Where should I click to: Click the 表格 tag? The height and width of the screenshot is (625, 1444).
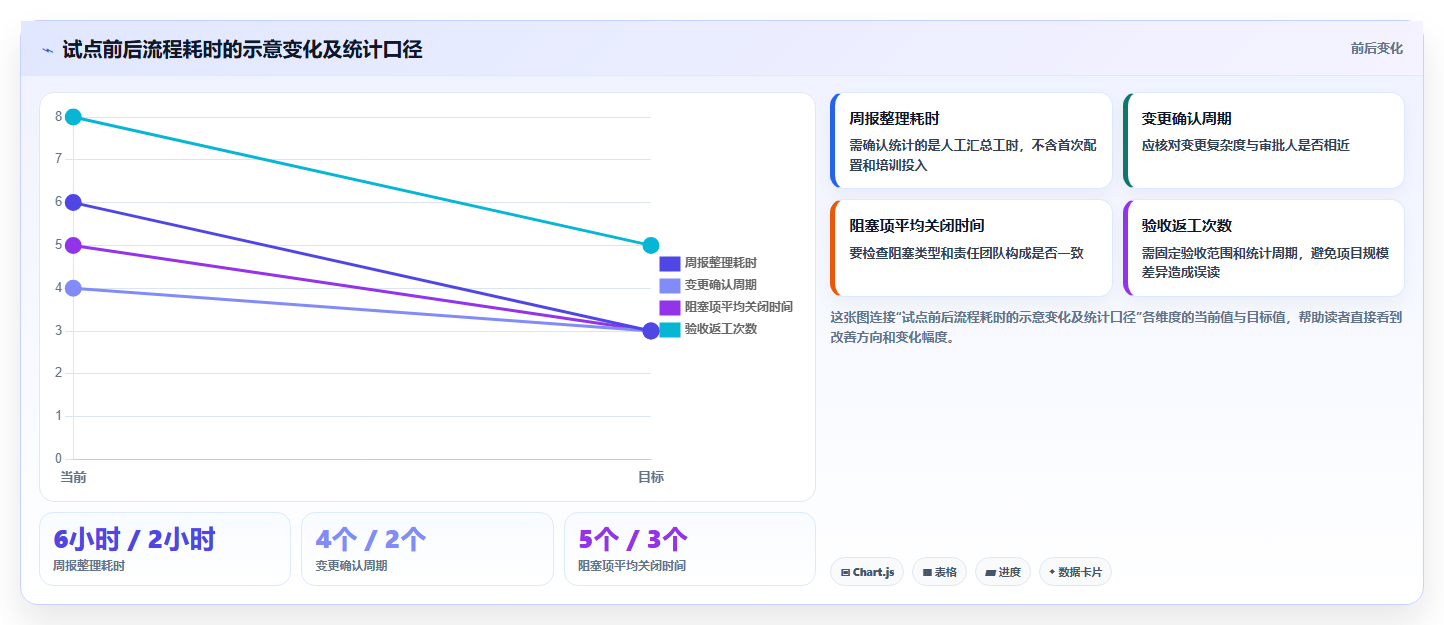point(939,572)
